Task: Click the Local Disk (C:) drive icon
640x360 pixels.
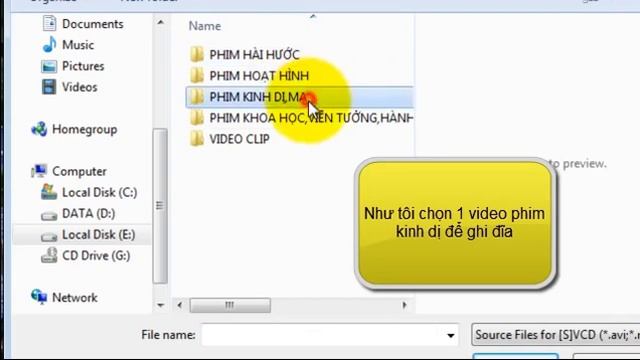Action: pyautogui.click(x=49, y=192)
